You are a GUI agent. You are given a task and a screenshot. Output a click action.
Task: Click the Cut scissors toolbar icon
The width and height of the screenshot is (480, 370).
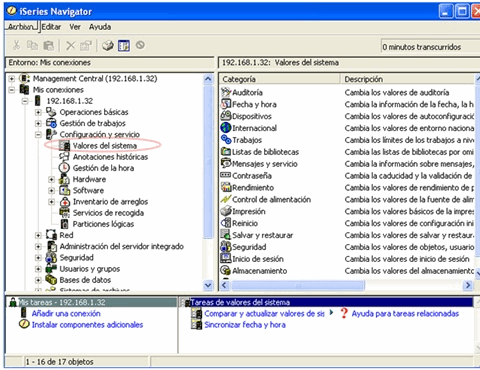[16, 45]
